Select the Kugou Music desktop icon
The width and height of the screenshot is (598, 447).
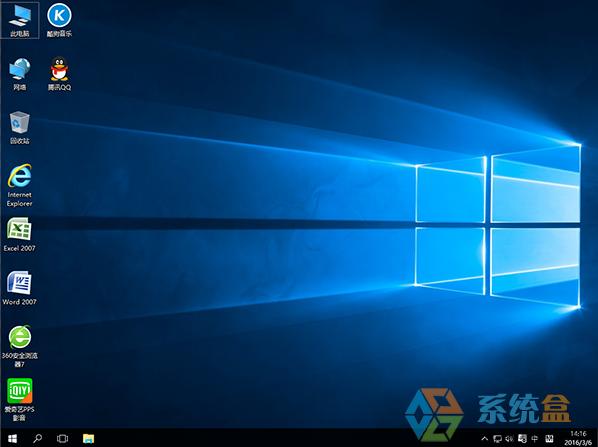[x=59, y=20]
